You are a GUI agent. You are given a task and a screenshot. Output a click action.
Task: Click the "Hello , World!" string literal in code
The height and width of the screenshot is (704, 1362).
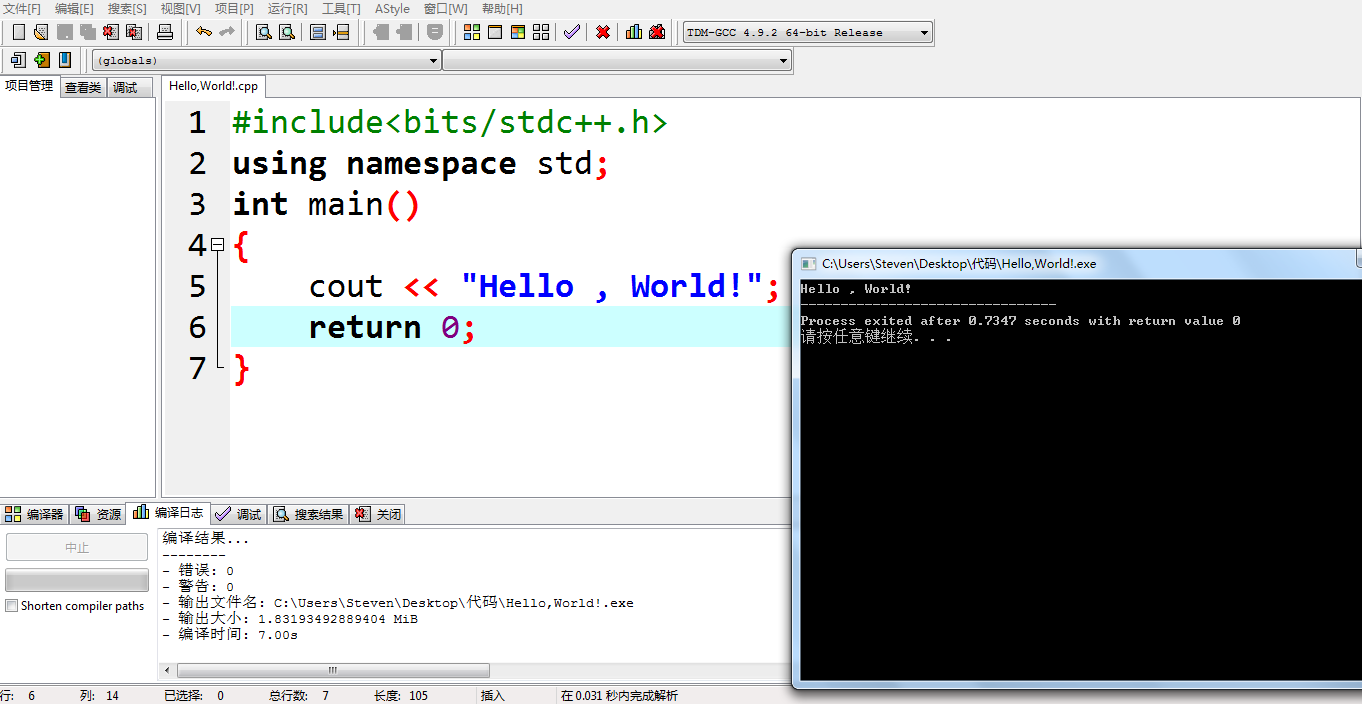click(x=612, y=286)
